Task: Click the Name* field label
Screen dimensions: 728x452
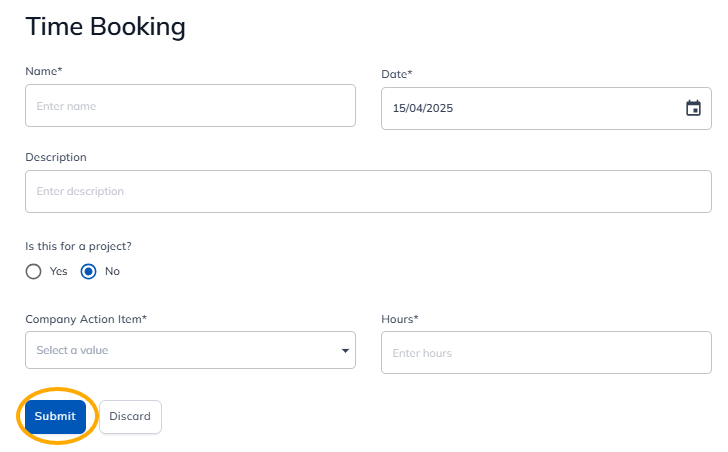Action: 44,71
